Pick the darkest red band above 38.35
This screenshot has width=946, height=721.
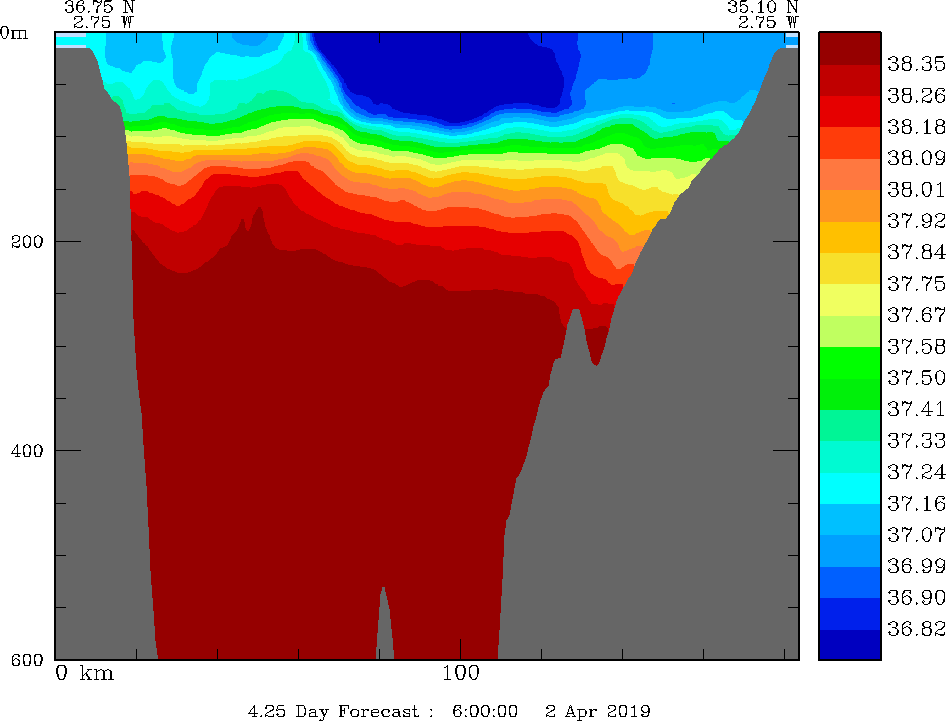[x=849, y=48]
